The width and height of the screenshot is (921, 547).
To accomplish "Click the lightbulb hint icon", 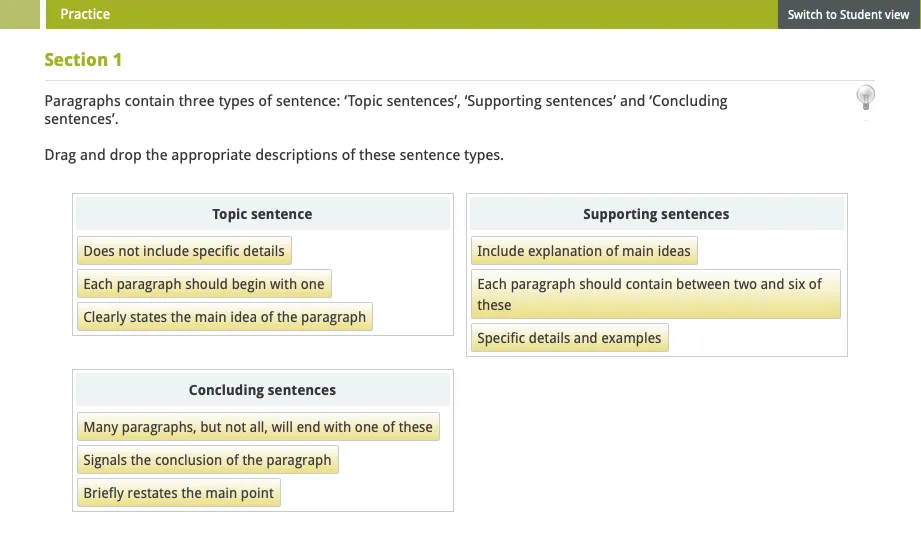I will (x=866, y=97).
